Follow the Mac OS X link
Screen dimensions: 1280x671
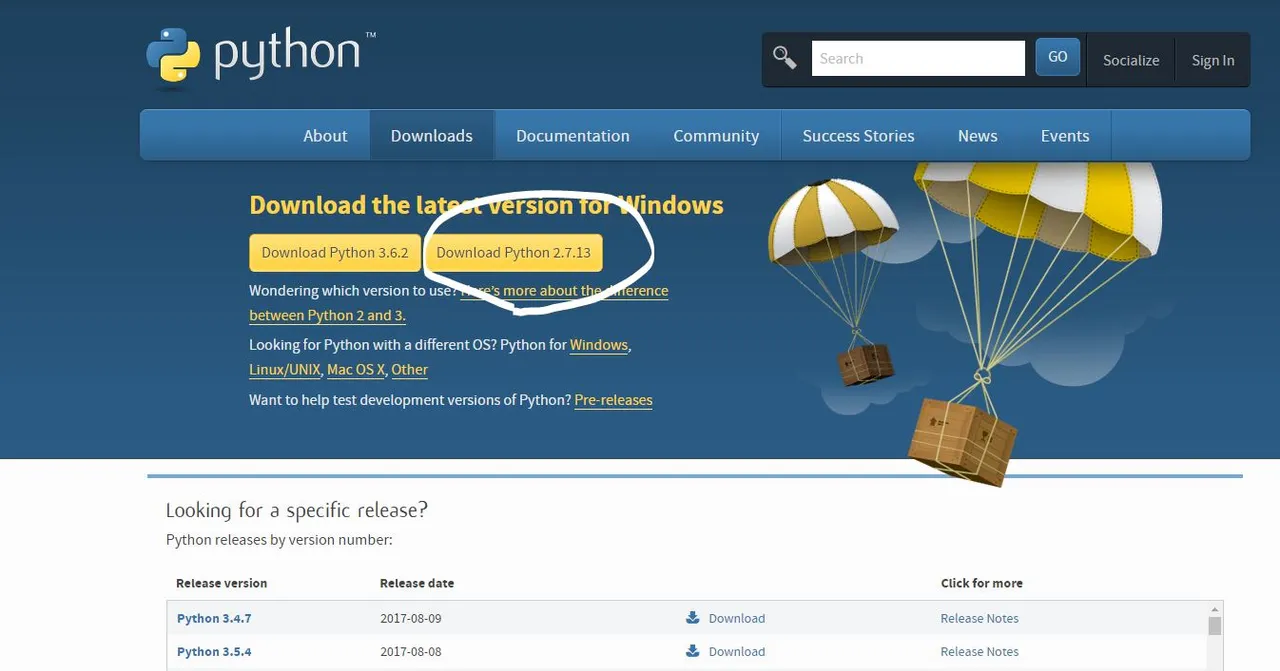point(356,370)
